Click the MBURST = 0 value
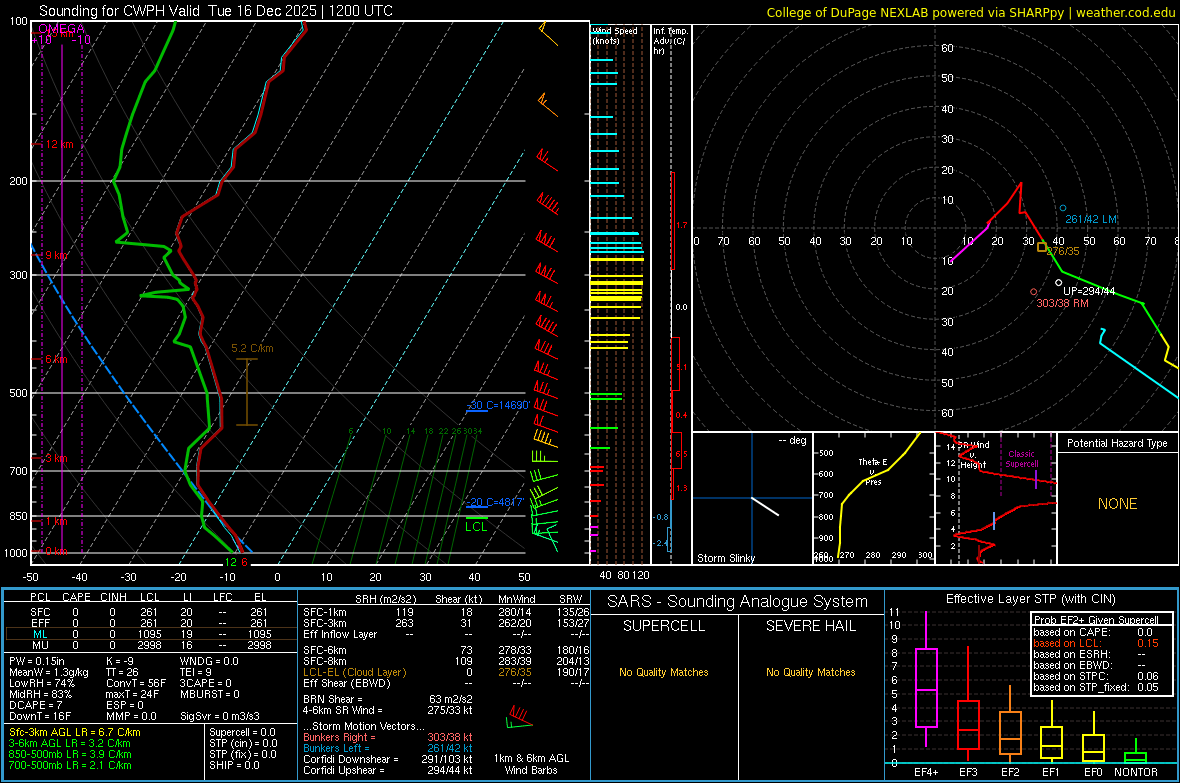The width and height of the screenshot is (1180, 783). (x=209, y=694)
